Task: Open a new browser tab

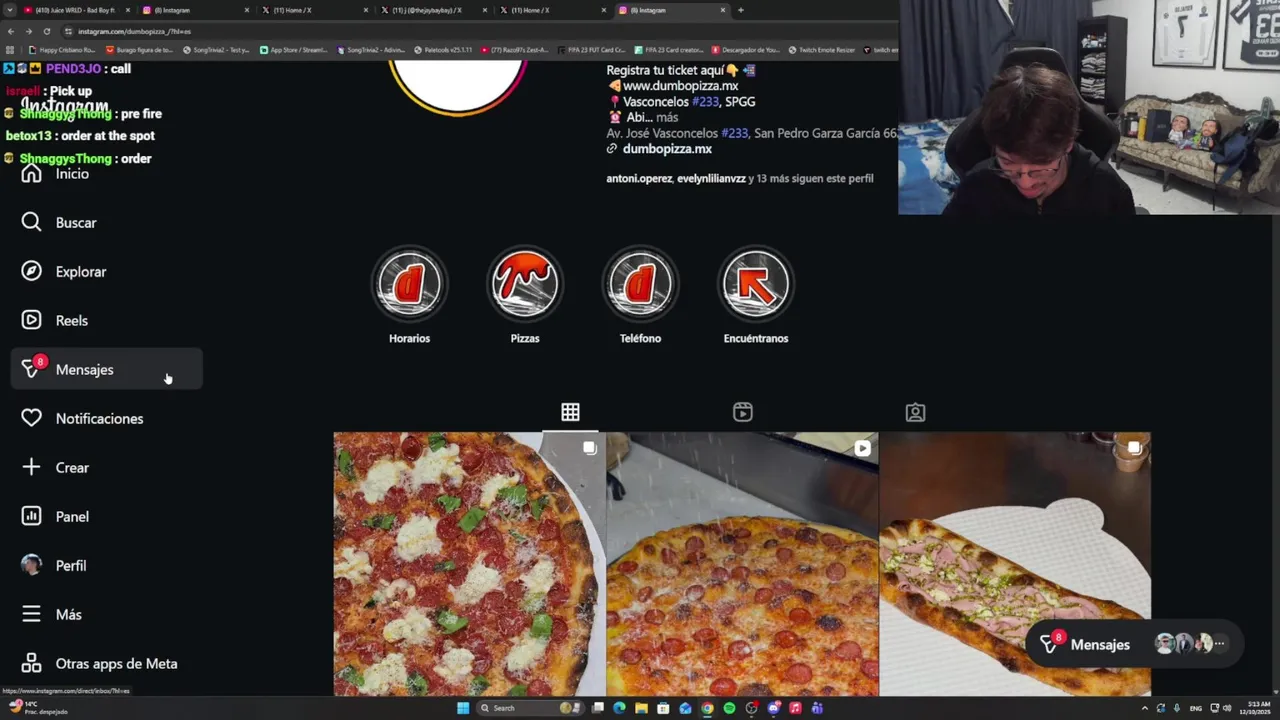Action: [740, 10]
